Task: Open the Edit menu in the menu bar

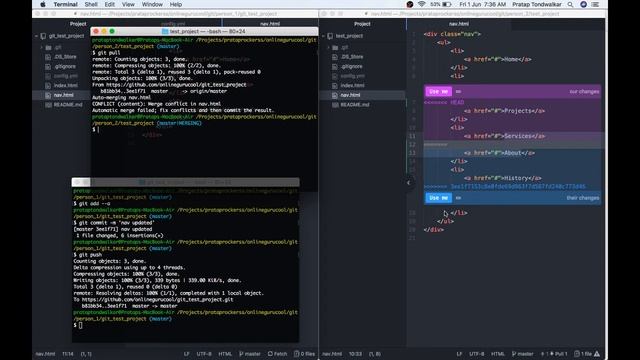Action: tap(109, 4)
